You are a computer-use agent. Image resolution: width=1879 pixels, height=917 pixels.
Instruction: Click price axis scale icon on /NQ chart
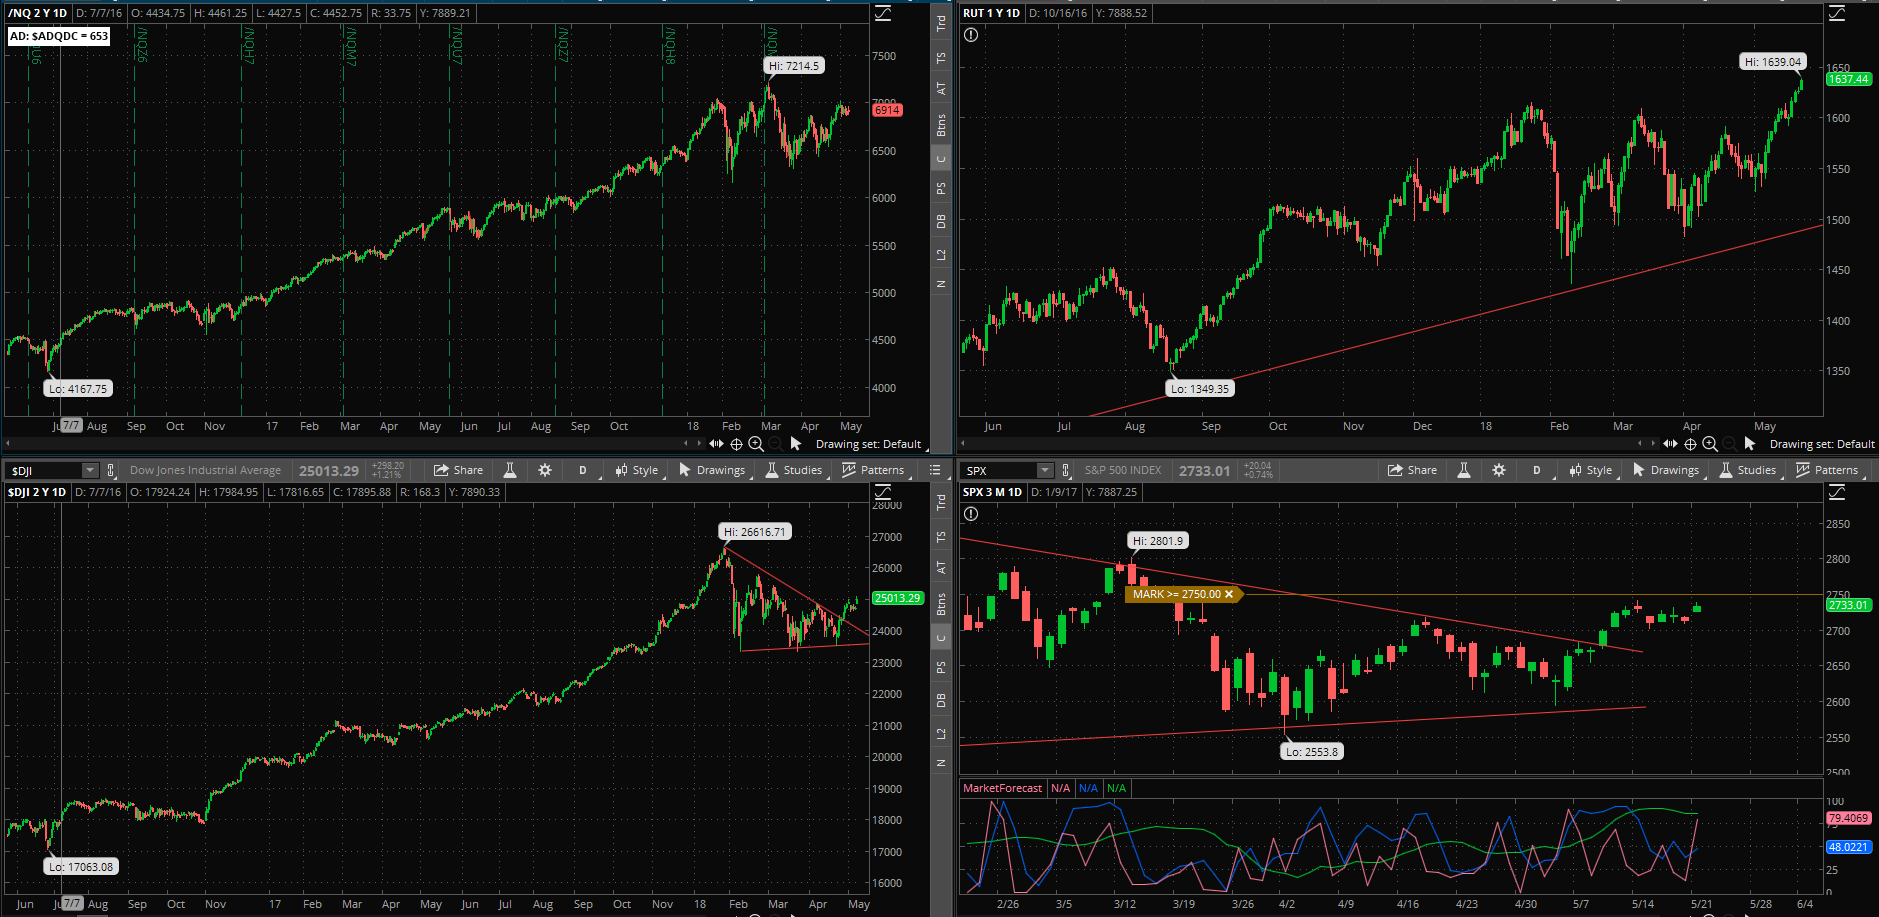(x=883, y=13)
